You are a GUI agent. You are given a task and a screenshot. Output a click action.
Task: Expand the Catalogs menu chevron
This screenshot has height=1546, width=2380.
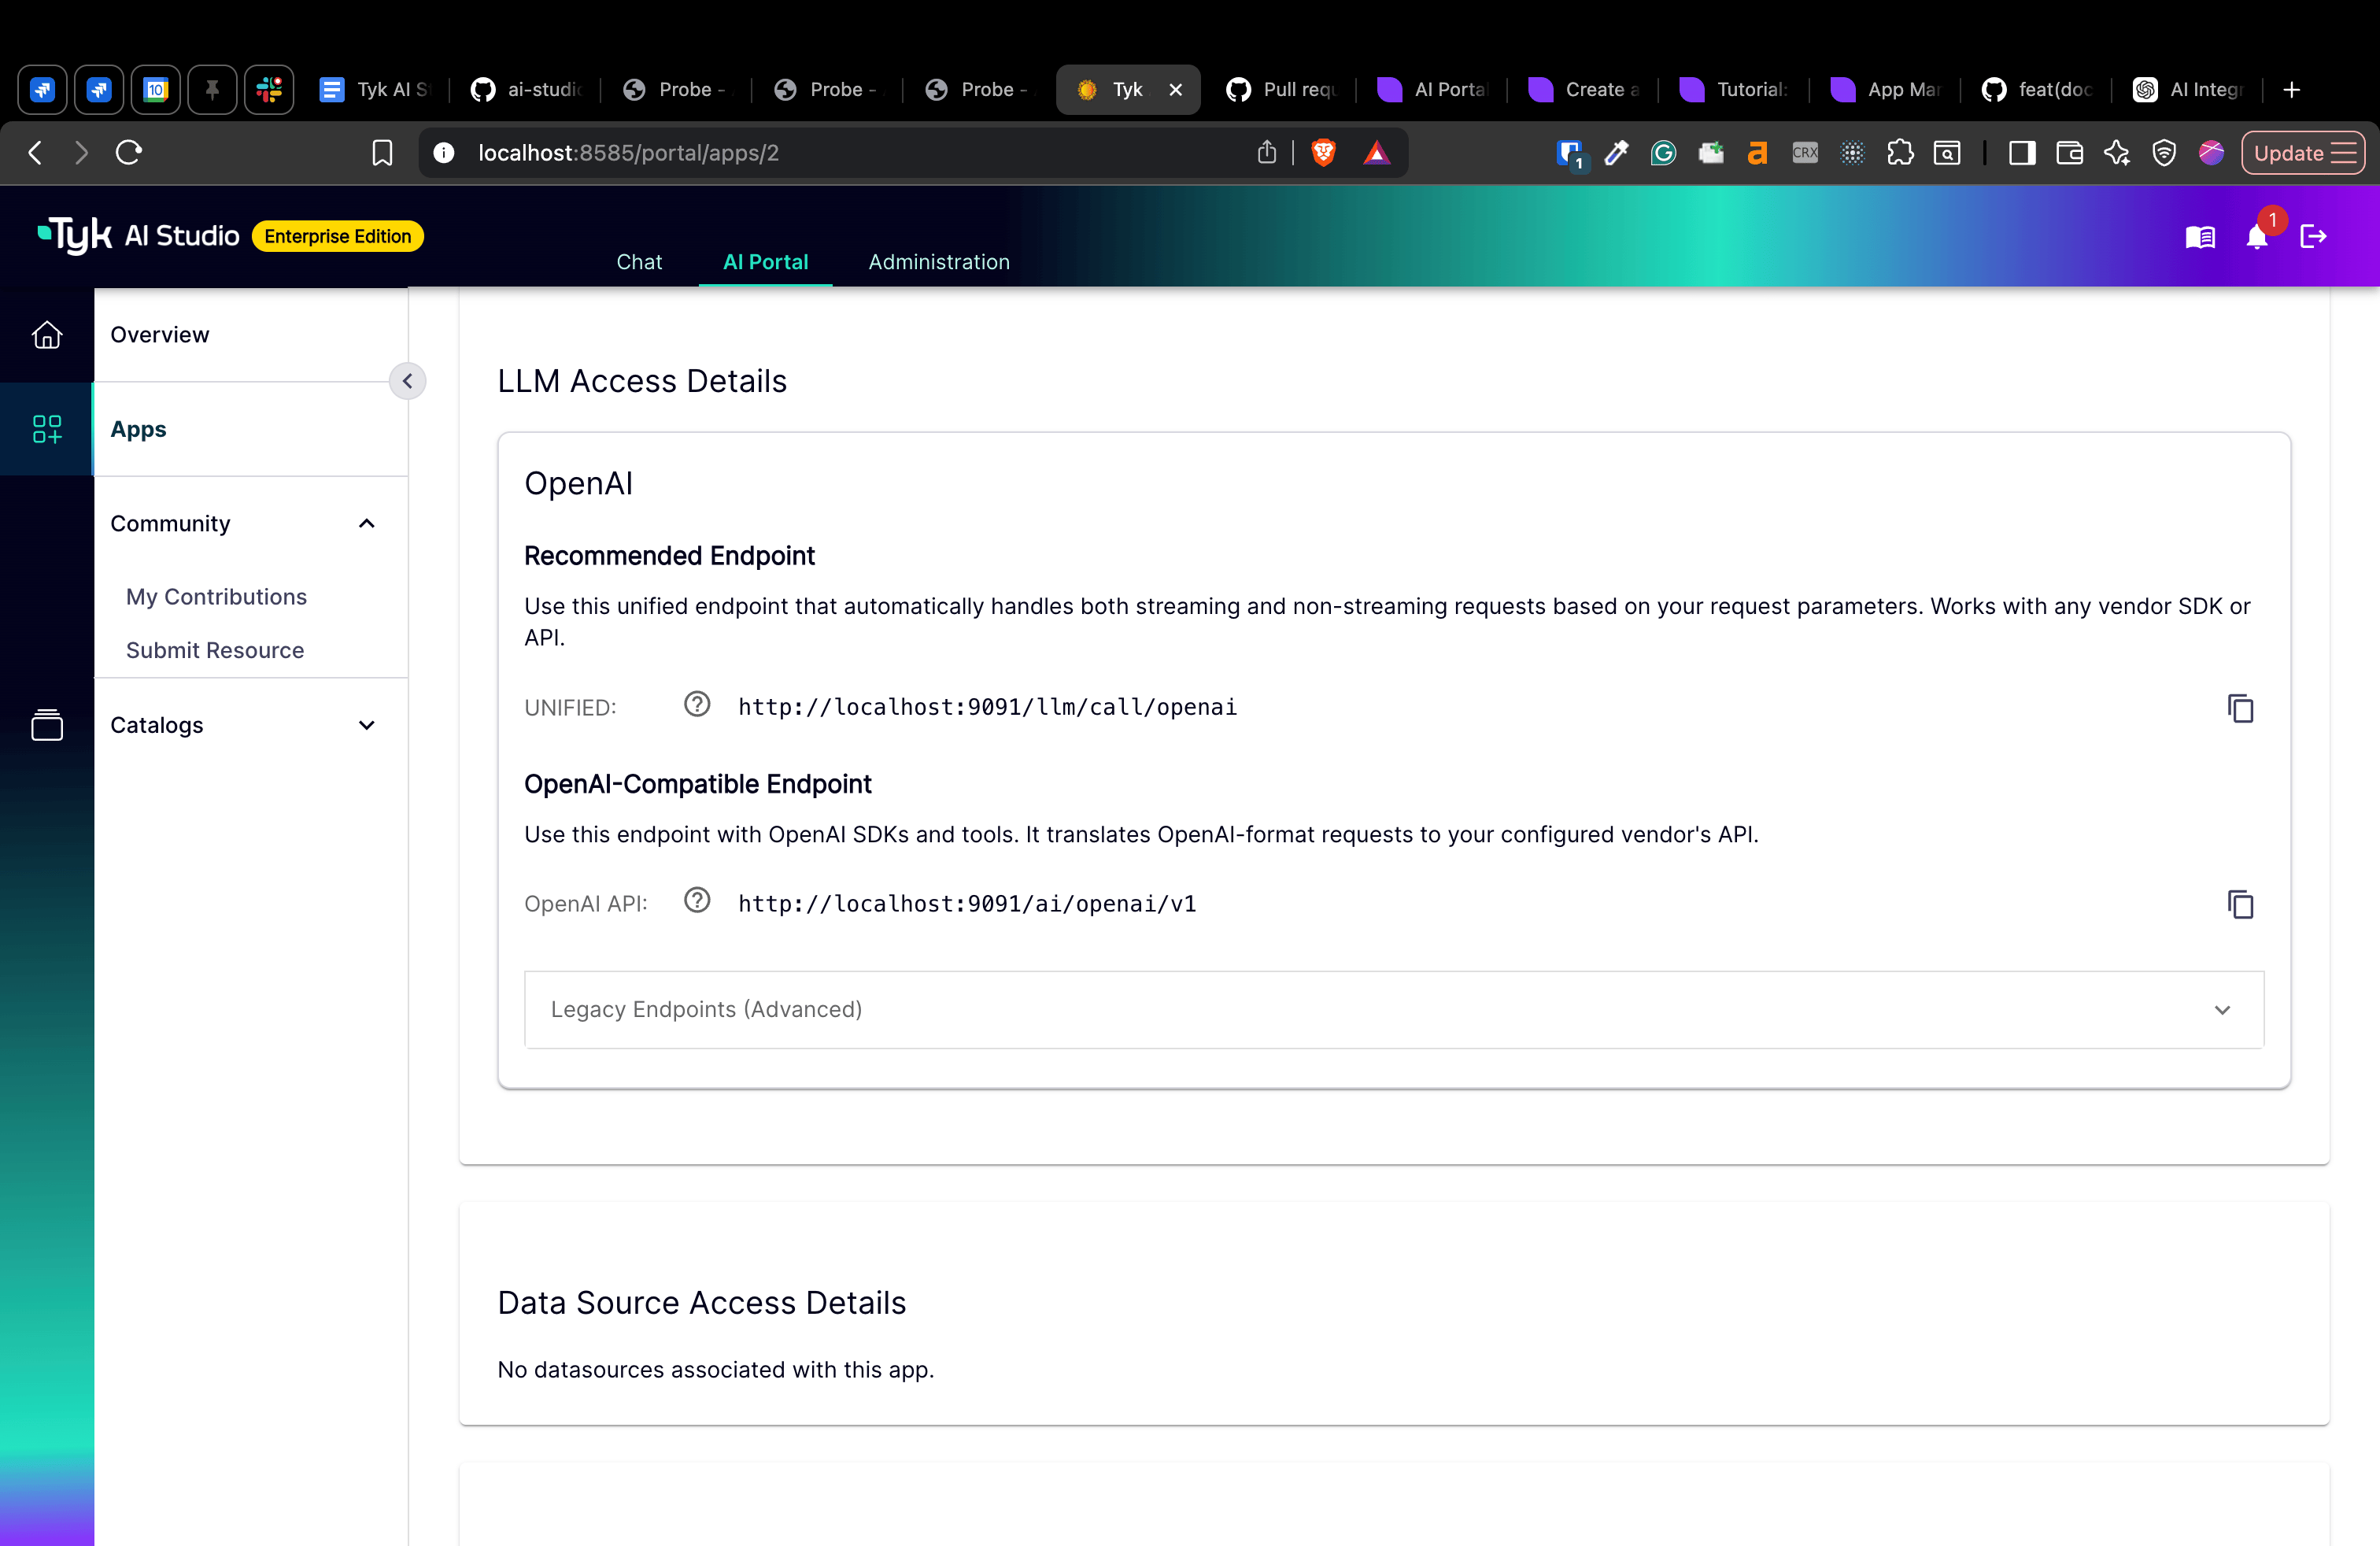click(x=367, y=725)
